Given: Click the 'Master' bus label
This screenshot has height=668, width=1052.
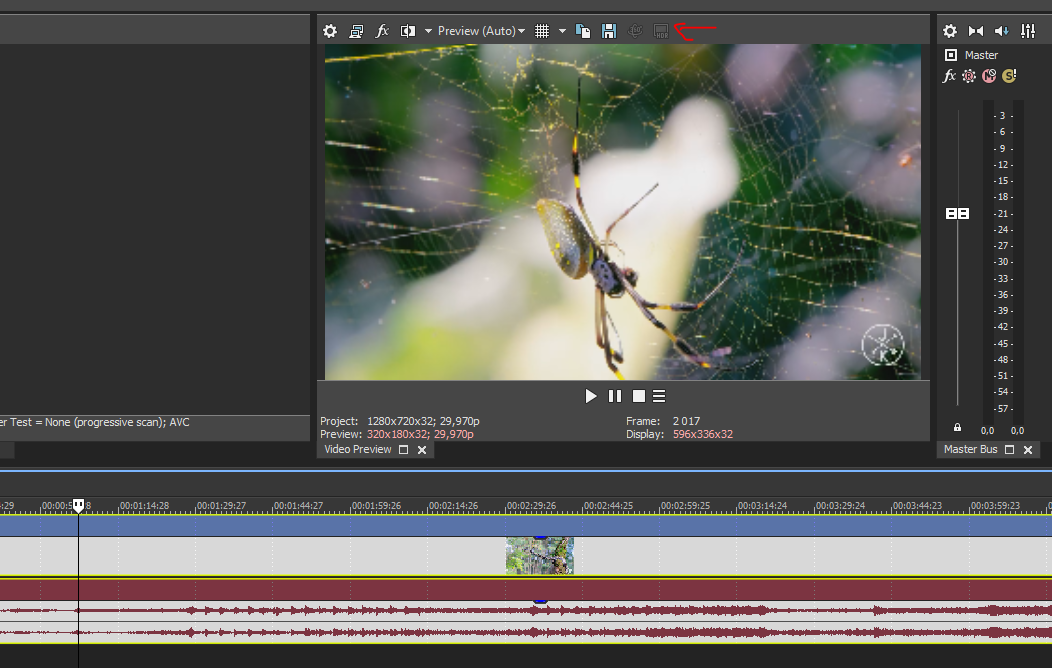Looking at the screenshot, I should pos(981,55).
